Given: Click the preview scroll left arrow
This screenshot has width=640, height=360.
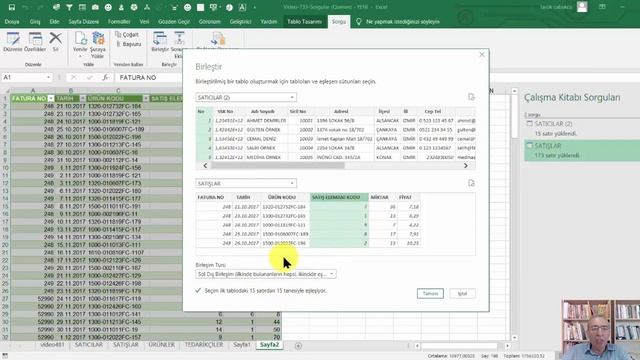Looking at the screenshot, I should point(205,166).
